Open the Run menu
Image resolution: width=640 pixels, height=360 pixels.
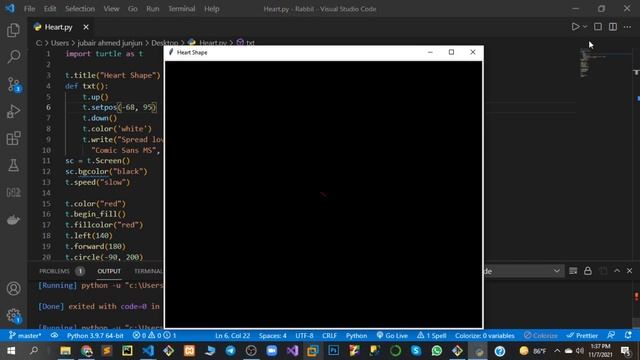[153, 9]
